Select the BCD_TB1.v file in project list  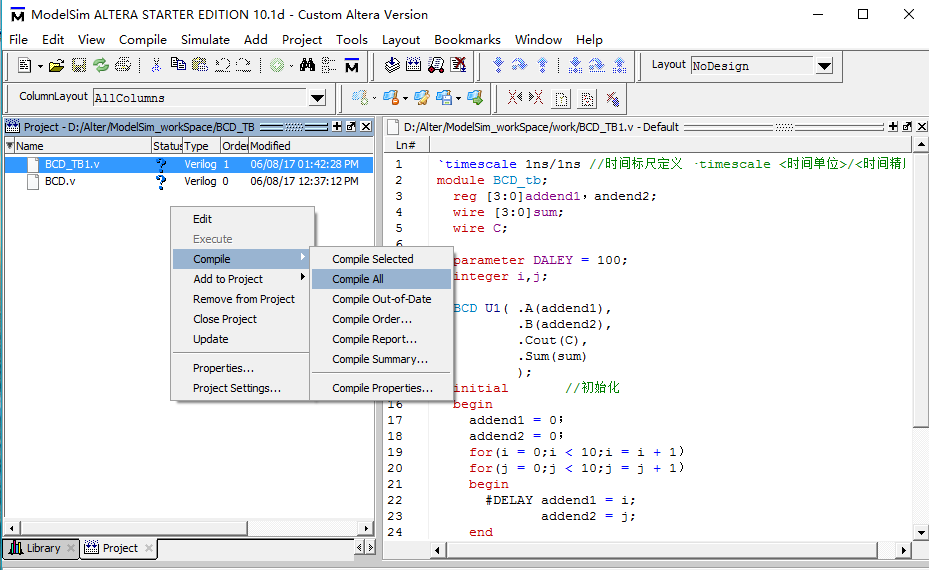[72, 164]
